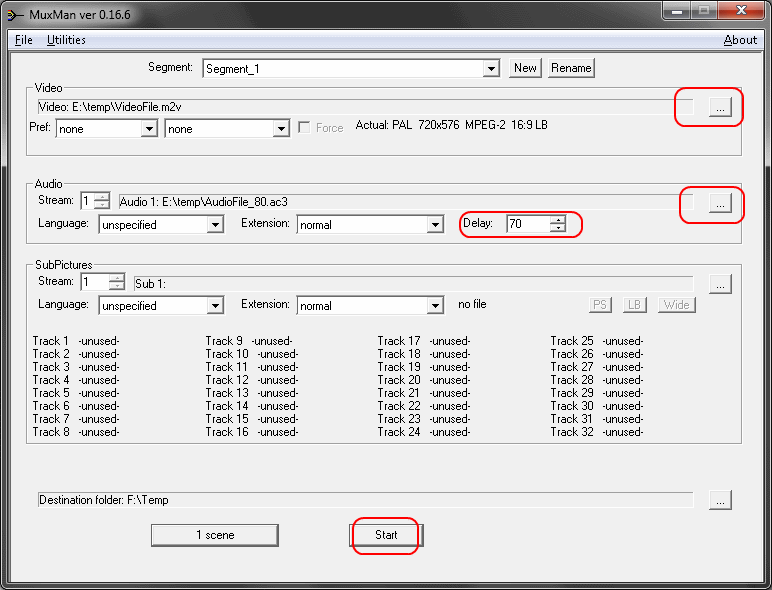Select the Track 25 -unused- entry
Screen dimensions: 772x590
(597, 341)
